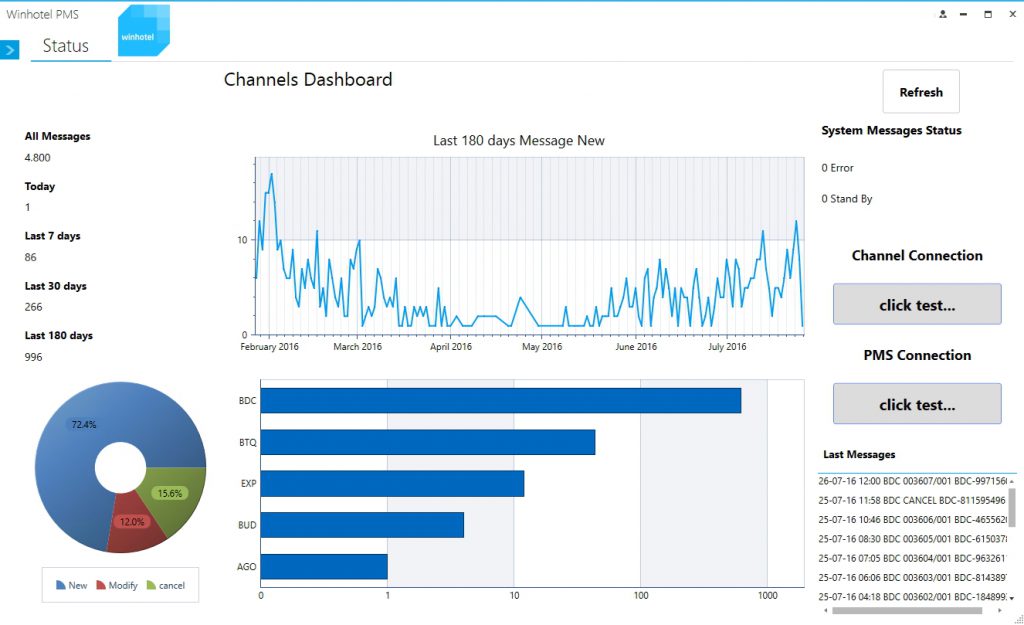The width and height of the screenshot is (1024, 625).
Task: Select the AGO bar in chart
Action: 324,566
